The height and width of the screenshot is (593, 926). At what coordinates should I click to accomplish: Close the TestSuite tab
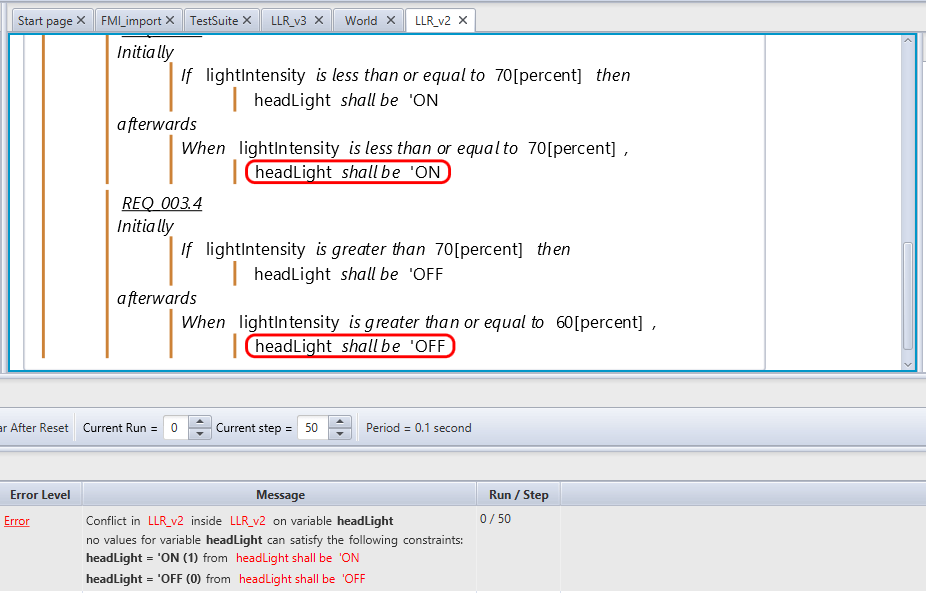point(247,20)
